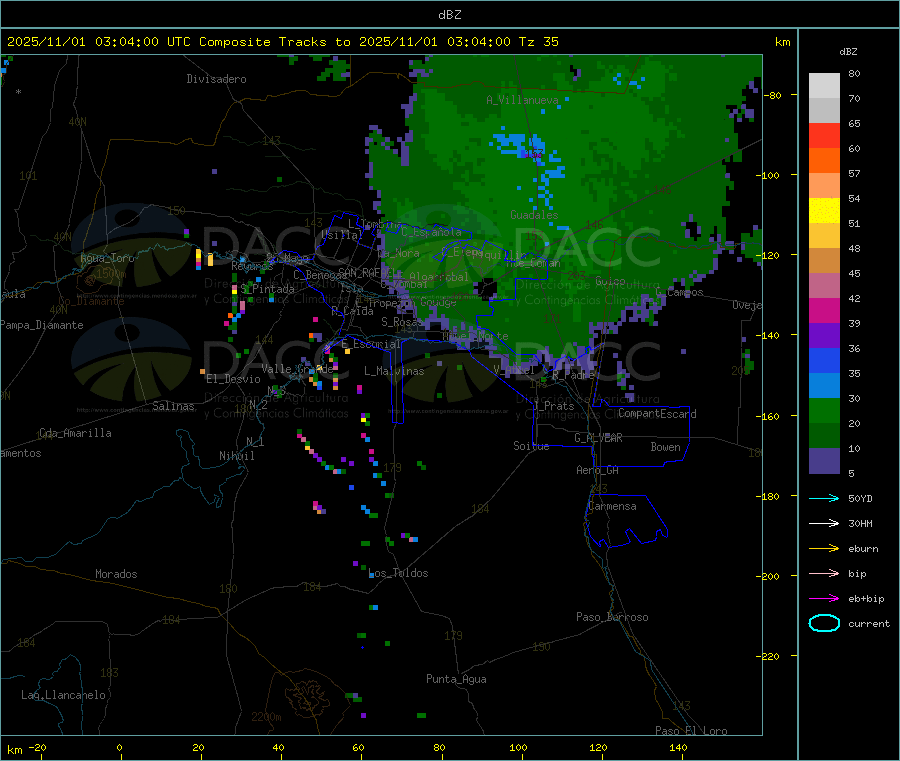Click the 'Lag.Llancanelo' map label

coord(63,695)
